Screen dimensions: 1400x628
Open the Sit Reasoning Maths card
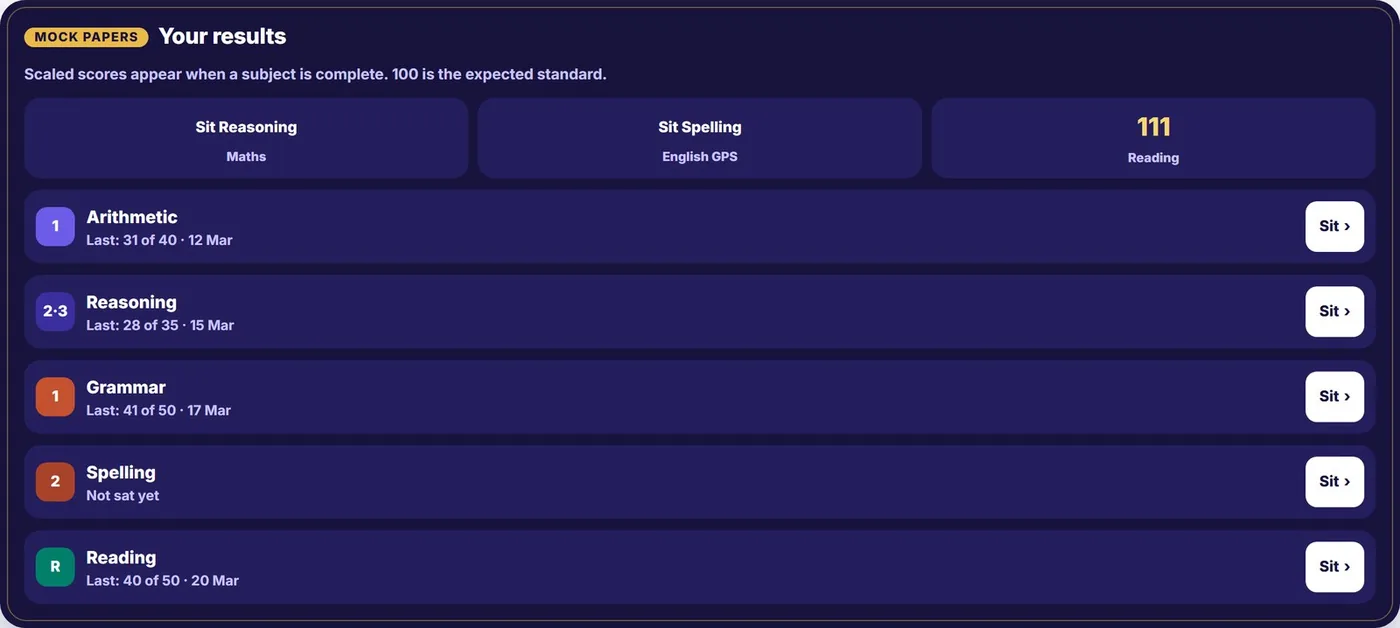246,138
